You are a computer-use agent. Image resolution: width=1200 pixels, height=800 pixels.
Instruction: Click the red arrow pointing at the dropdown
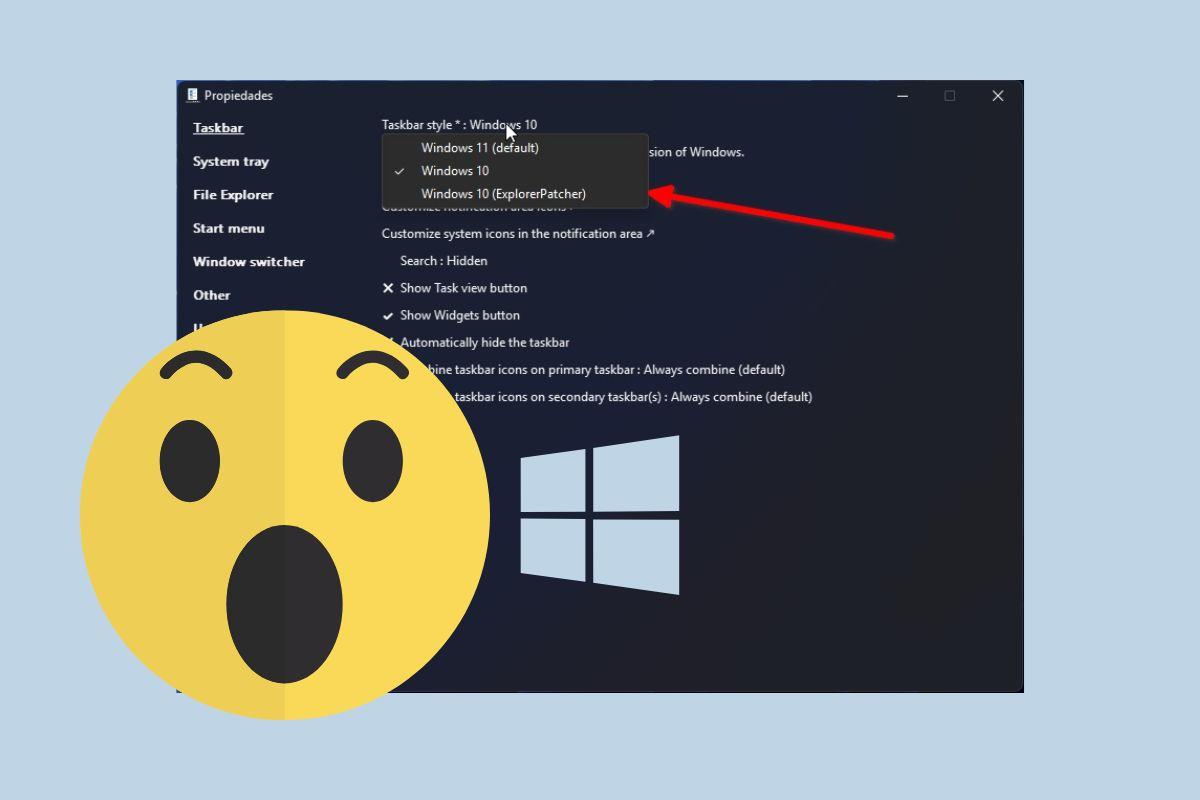coord(770,213)
